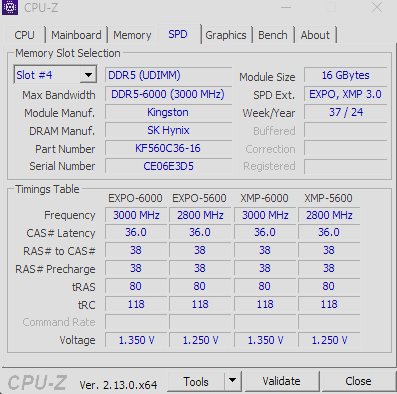
Task: Open the Memory tab
Action: [x=132, y=35]
